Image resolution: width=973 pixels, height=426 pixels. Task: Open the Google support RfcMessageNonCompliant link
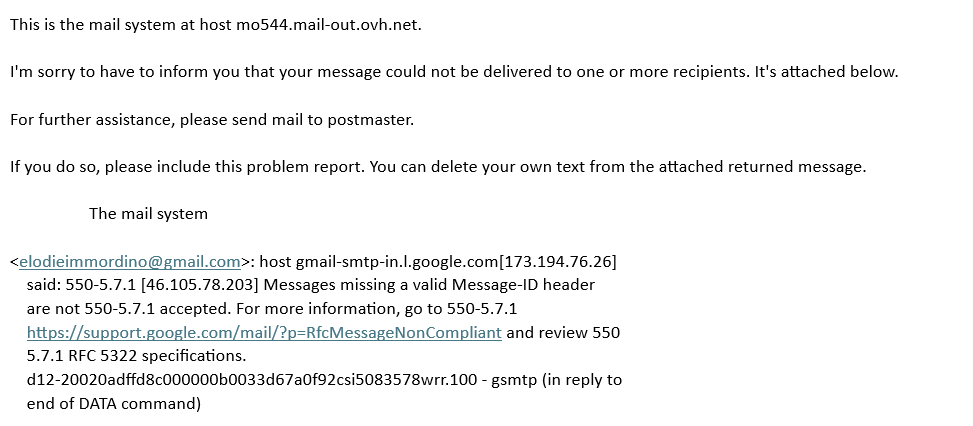pos(264,333)
